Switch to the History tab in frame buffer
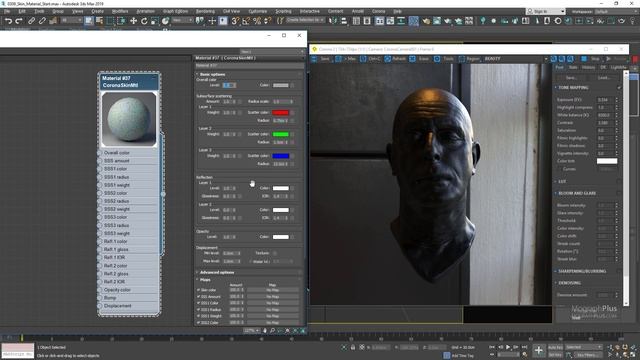The height and width of the screenshot is (360, 640). pyautogui.click(x=588, y=67)
